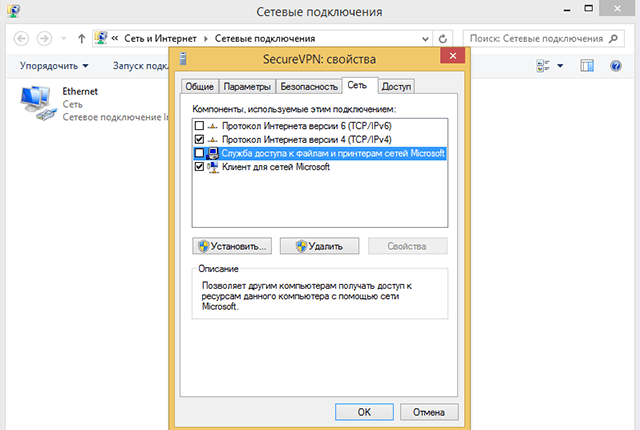
Task: Toggle the preview pane icon
Action: [587, 66]
